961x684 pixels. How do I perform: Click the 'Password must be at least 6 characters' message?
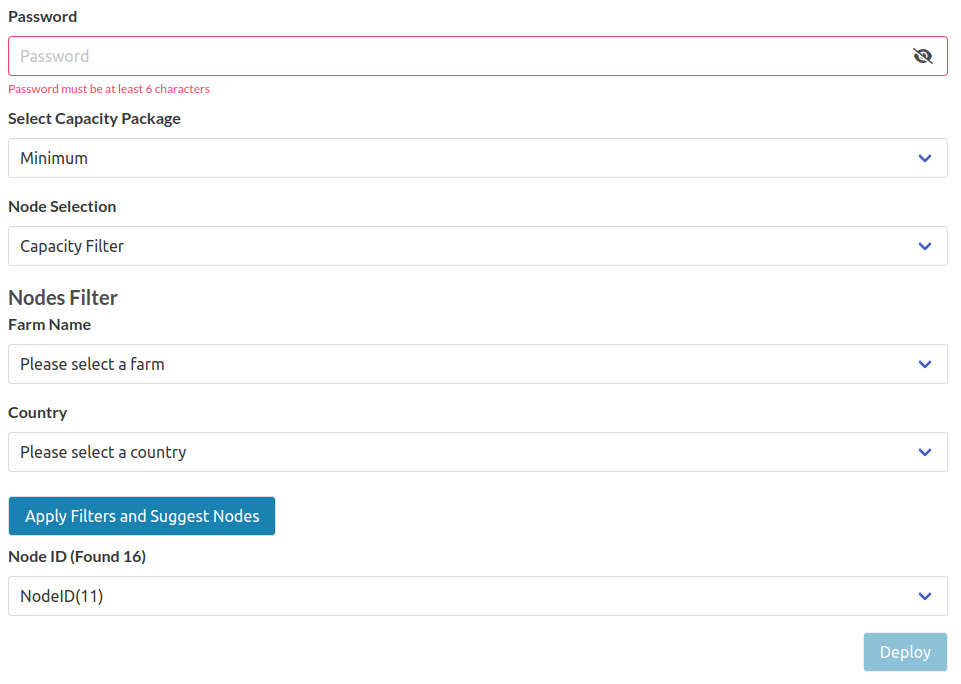coord(110,89)
